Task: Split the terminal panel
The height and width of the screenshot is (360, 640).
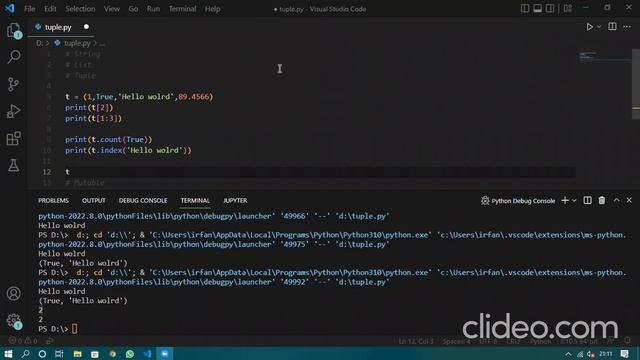Action: pos(587,200)
